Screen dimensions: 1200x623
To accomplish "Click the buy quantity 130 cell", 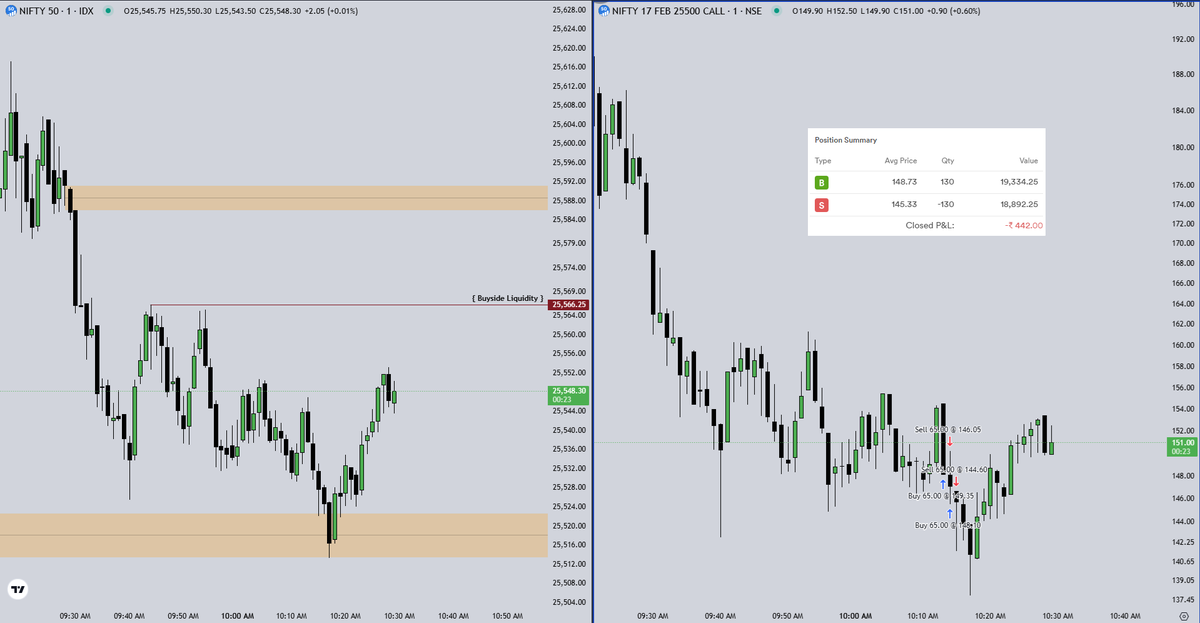I will [948, 183].
